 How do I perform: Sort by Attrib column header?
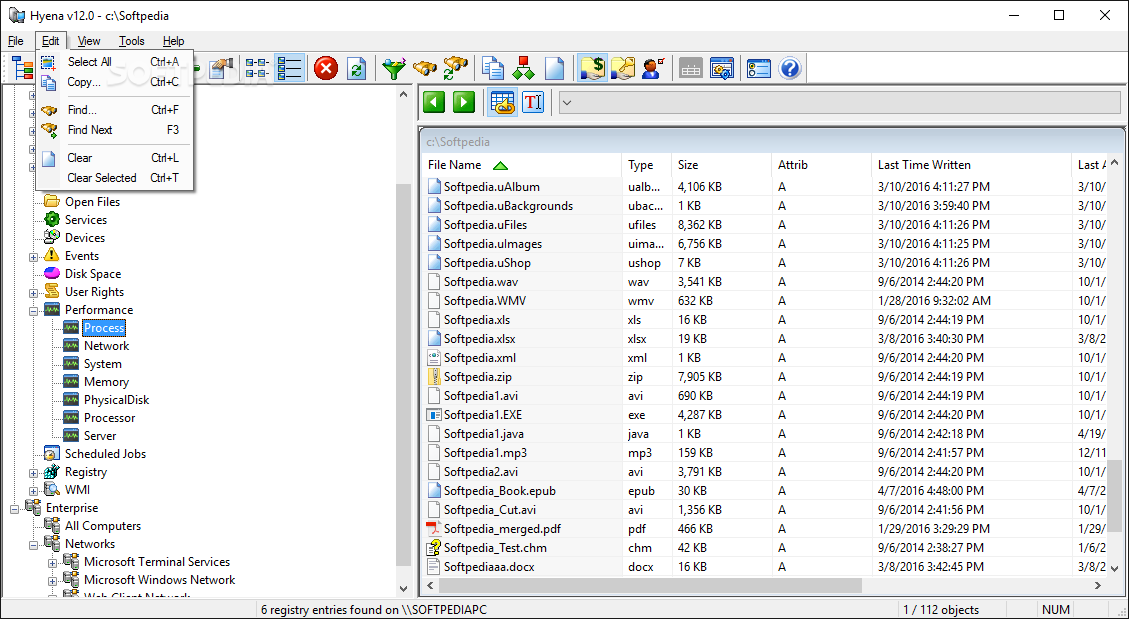(822, 165)
